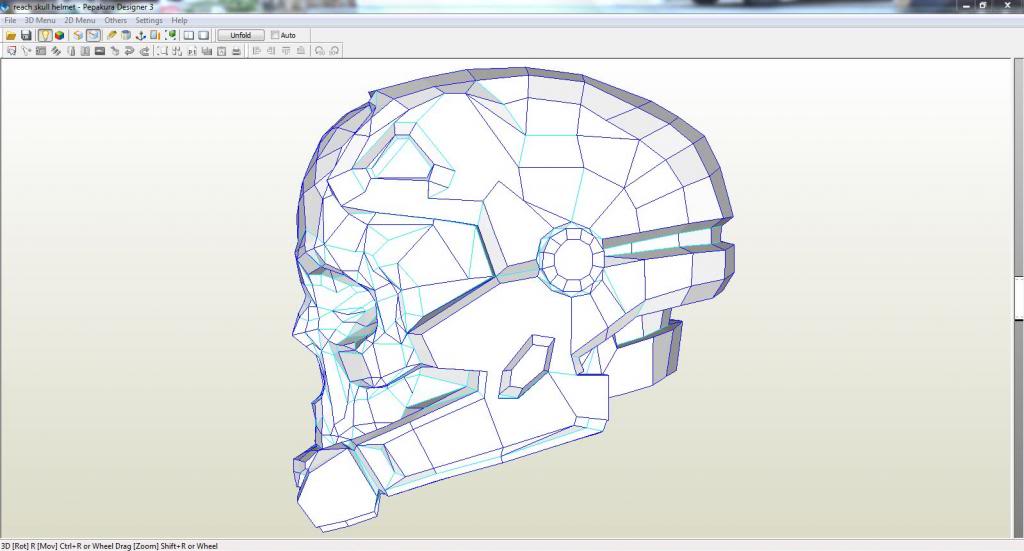The height and width of the screenshot is (551, 1024).
Task: Select the rotate parts tool
Action: coord(26,51)
